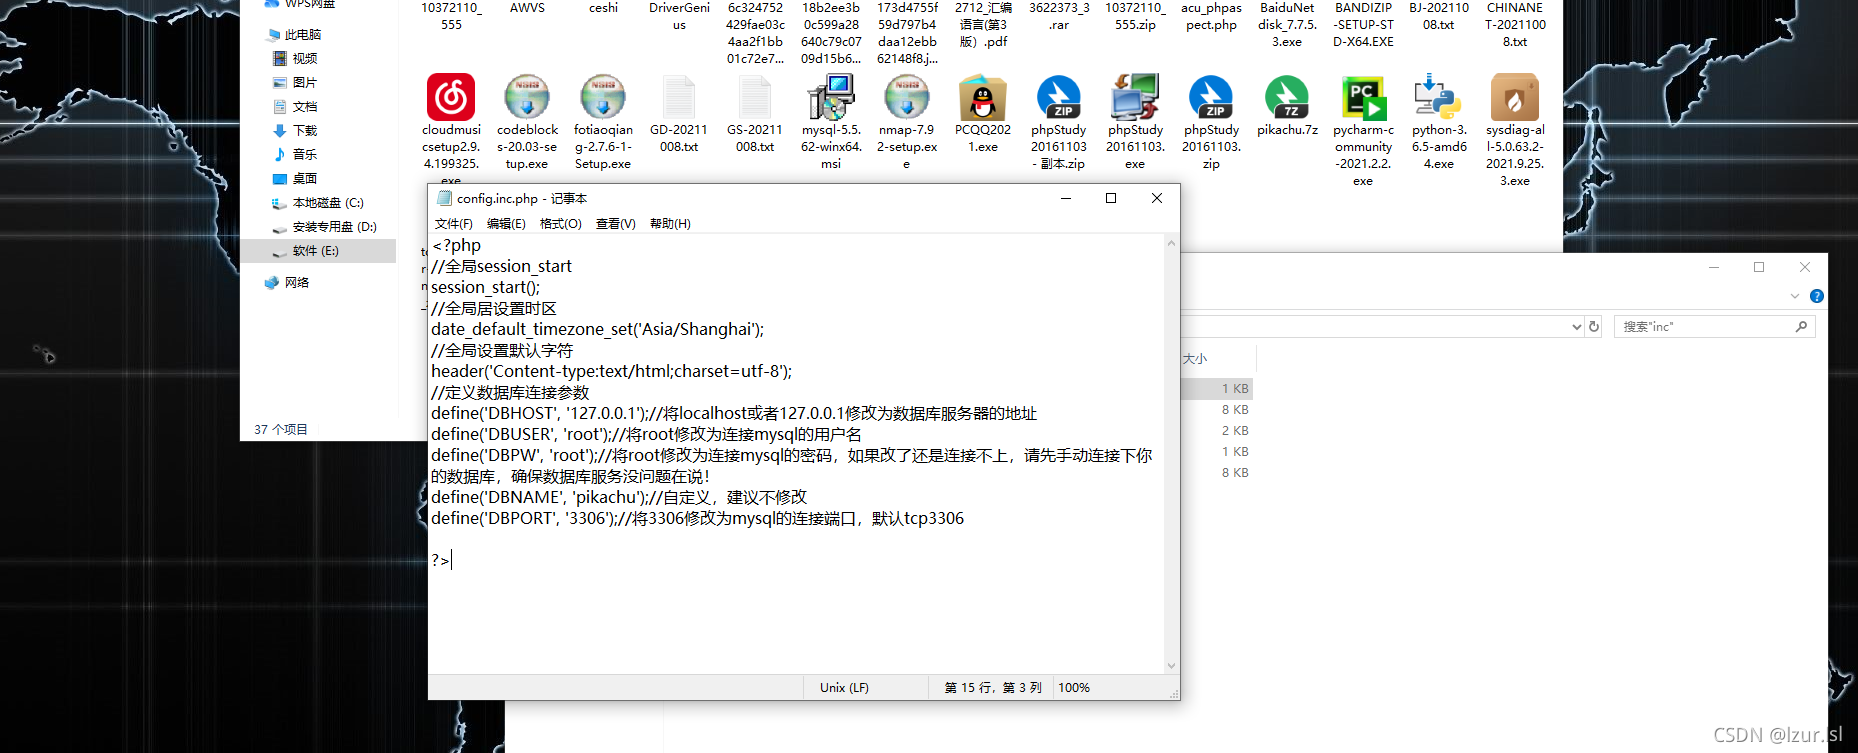Open the cloudmusicsetup installer icon
This screenshot has width=1858, height=753.
(451, 98)
